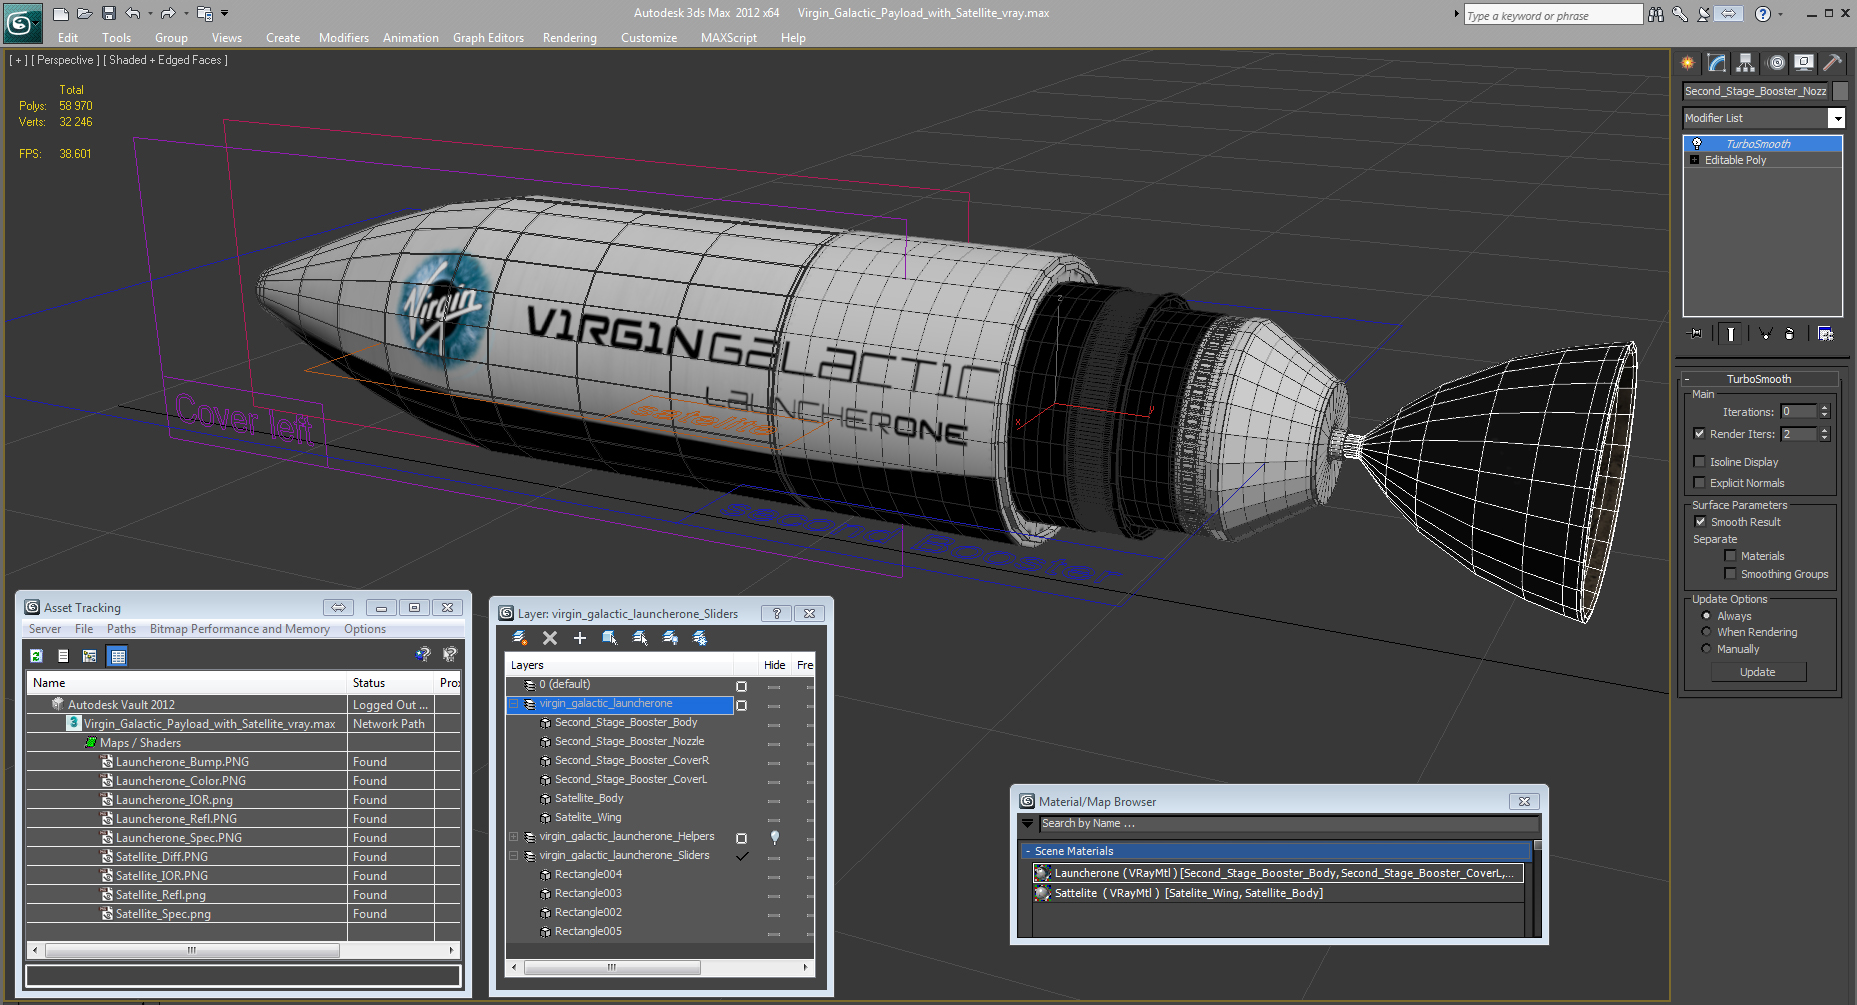The image size is (1857, 1005).
Task: Click Configure Modifier Sets icon
Action: pyautogui.click(x=1826, y=334)
